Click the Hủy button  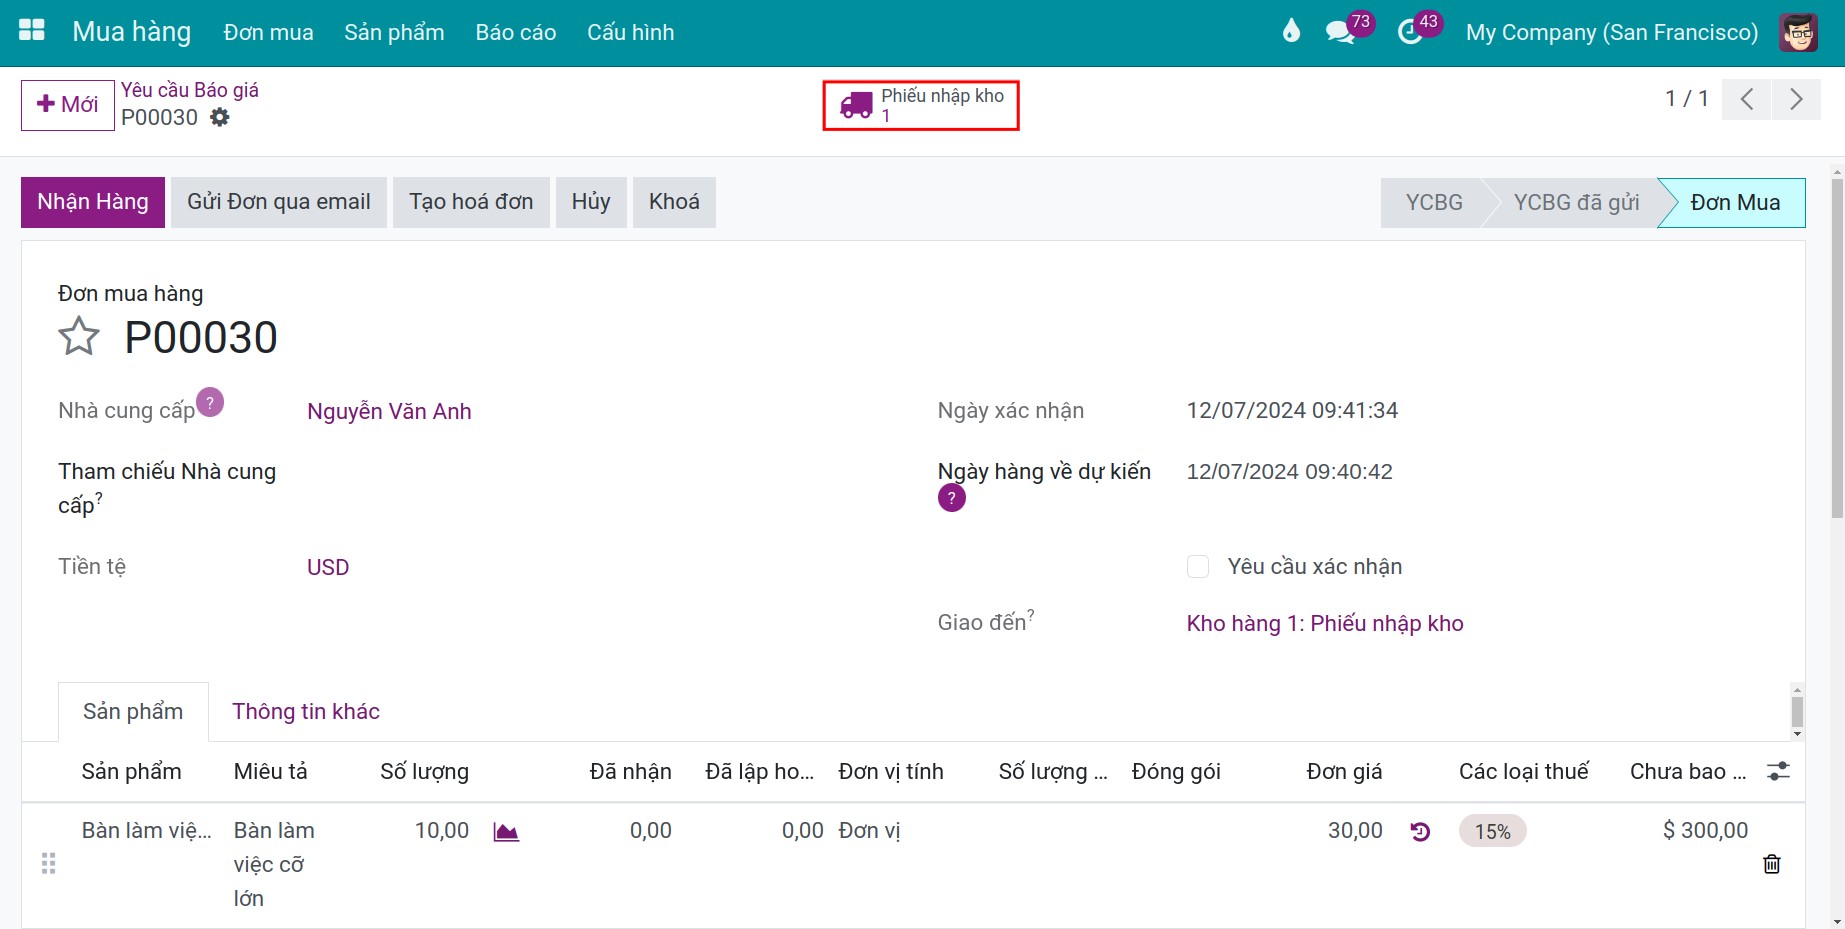click(591, 202)
